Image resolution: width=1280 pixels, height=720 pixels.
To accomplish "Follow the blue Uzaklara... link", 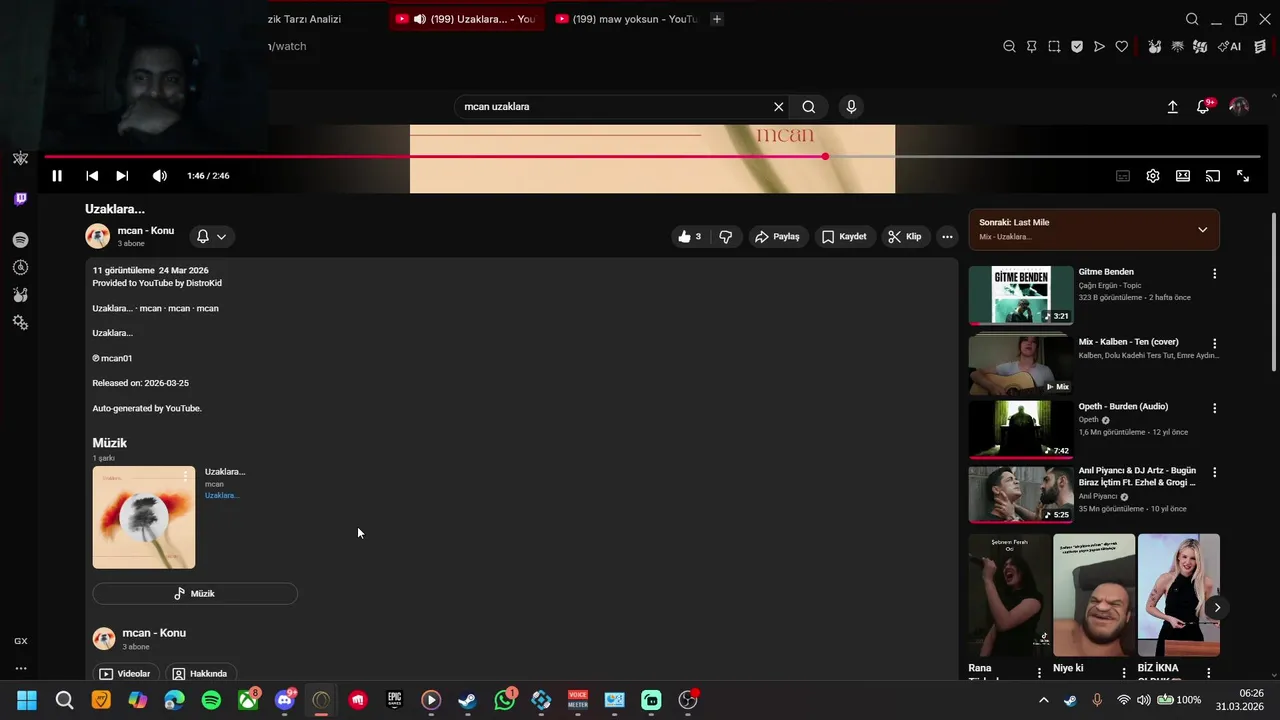I will coord(222,496).
